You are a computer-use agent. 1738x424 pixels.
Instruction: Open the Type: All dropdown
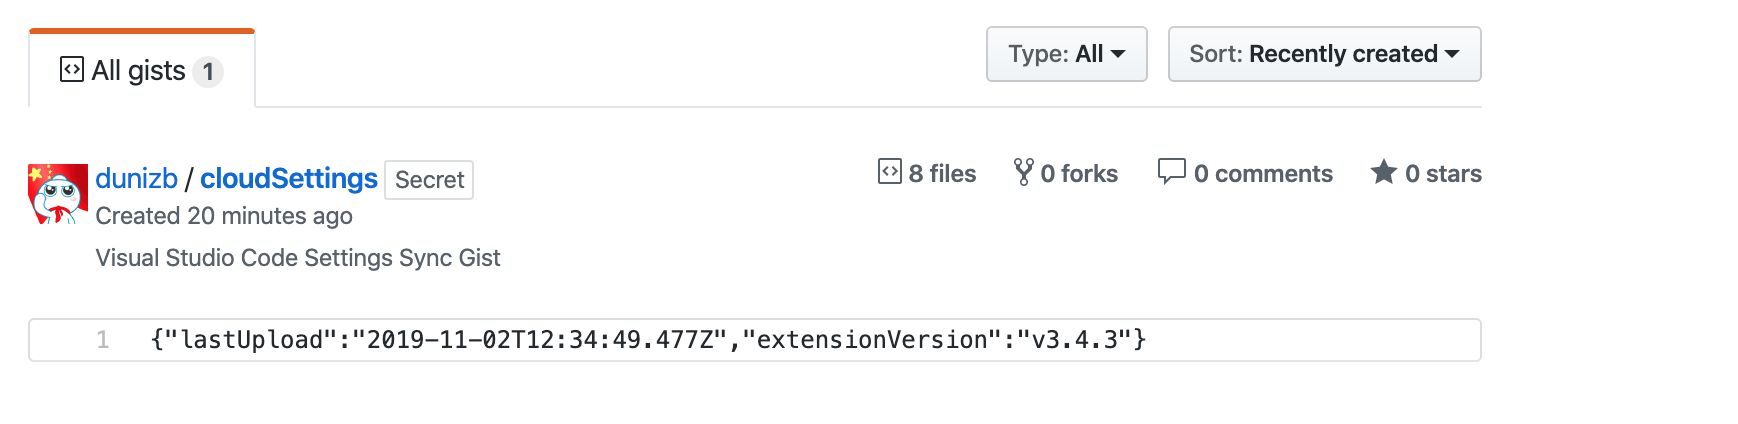[x=1066, y=54]
